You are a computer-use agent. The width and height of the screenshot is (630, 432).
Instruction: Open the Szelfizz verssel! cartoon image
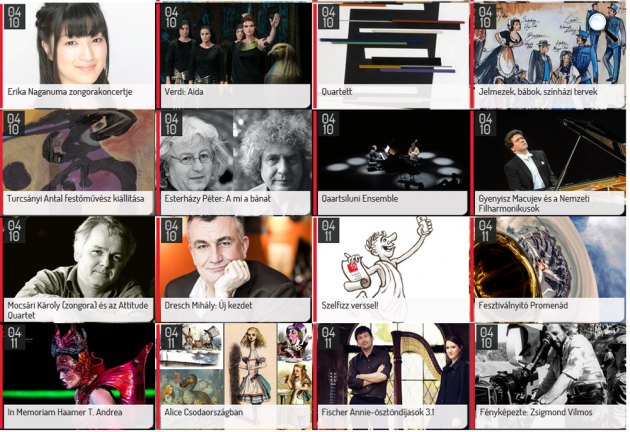coord(392,258)
